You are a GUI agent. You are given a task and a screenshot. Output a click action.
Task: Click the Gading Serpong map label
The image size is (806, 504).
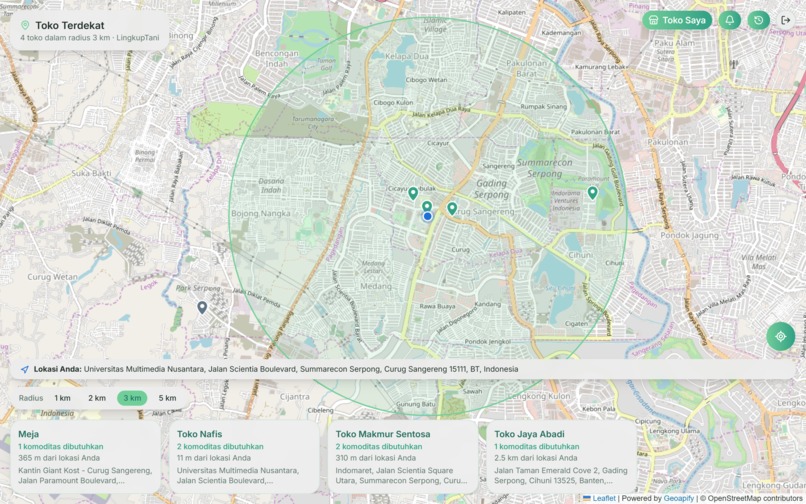[491, 189]
